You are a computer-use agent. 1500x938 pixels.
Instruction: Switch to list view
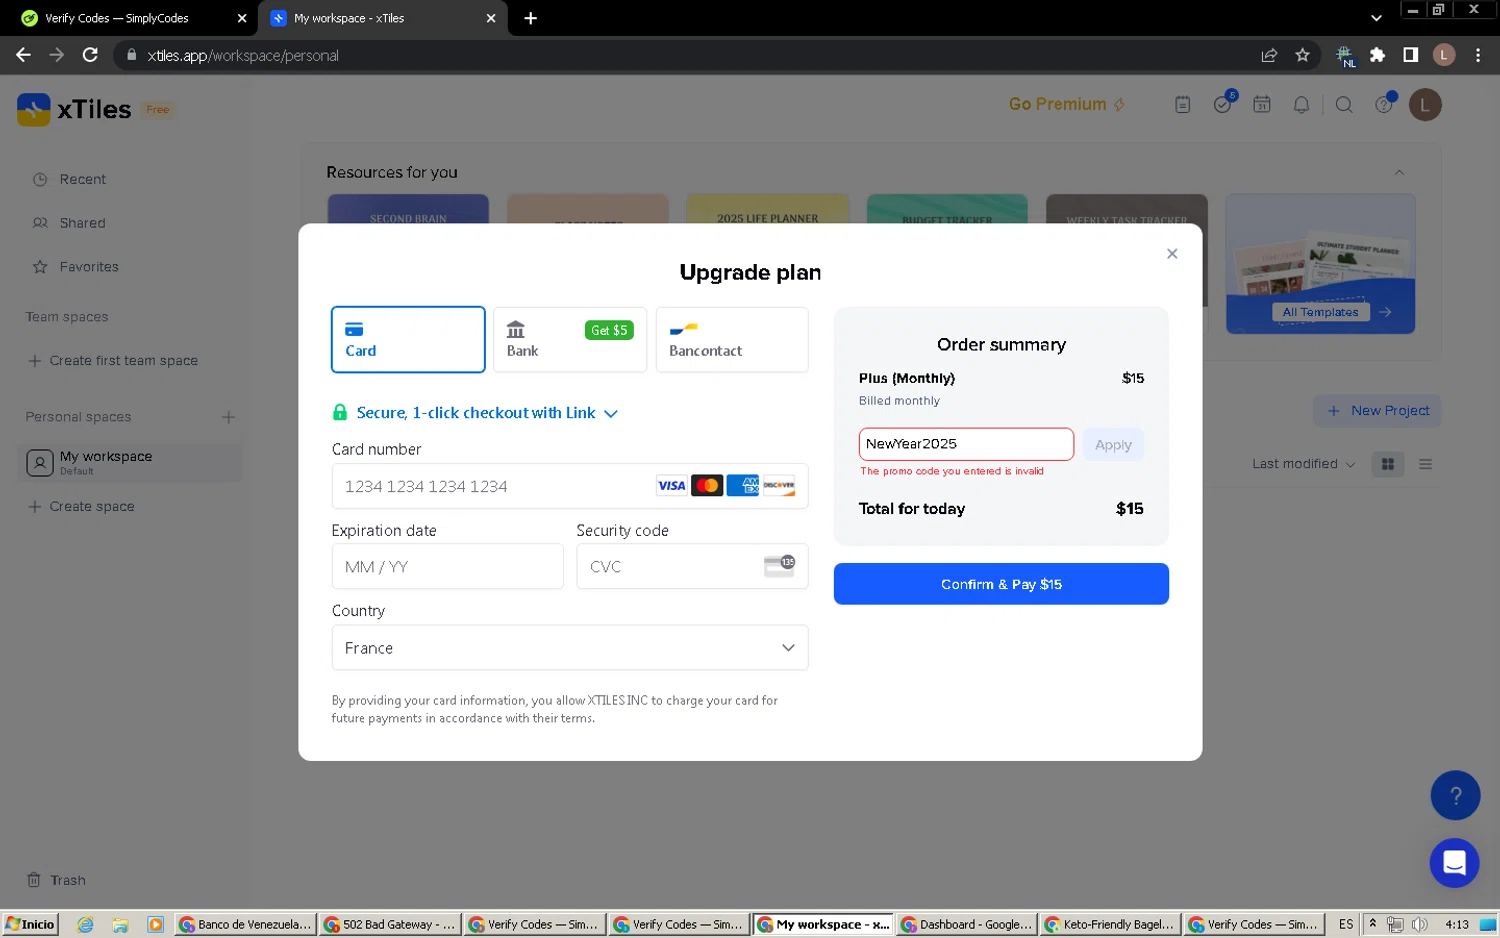pos(1425,464)
